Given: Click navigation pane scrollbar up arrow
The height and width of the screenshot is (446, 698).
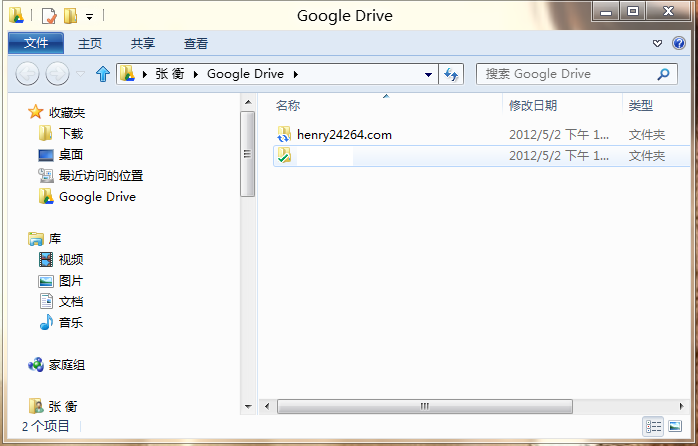Looking at the screenshot, I should click(x=248, y=102).
